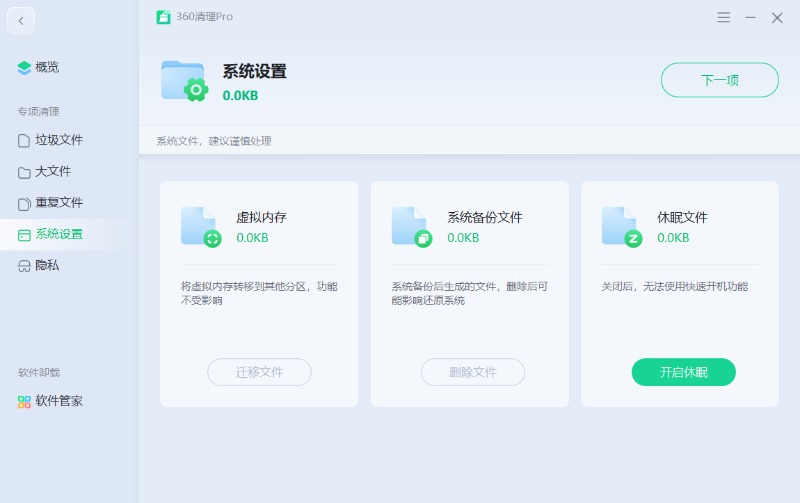The width and height of the screenshot is (800, 503).
Task: Click the system settings folder gear icon
Action: tap(185, 81)
